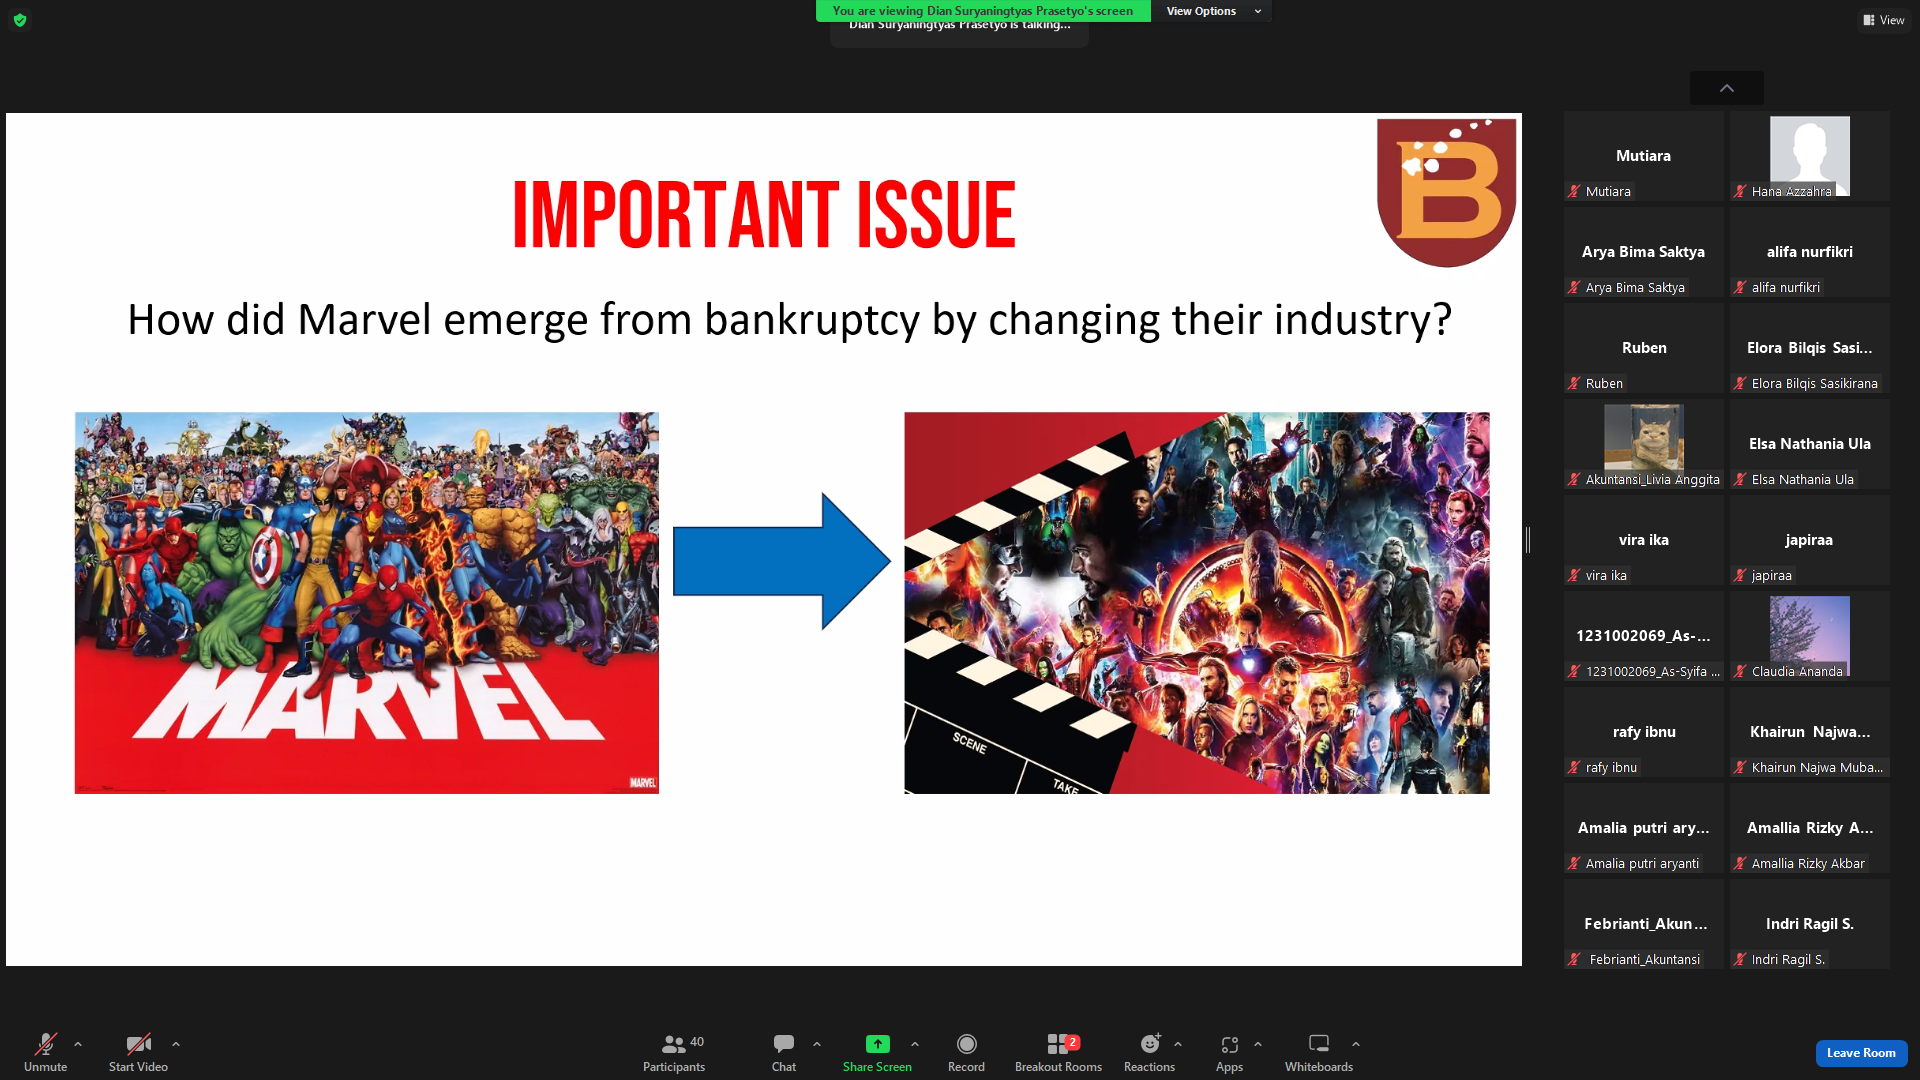Start recording with Record button

(x=966, y=1052)
